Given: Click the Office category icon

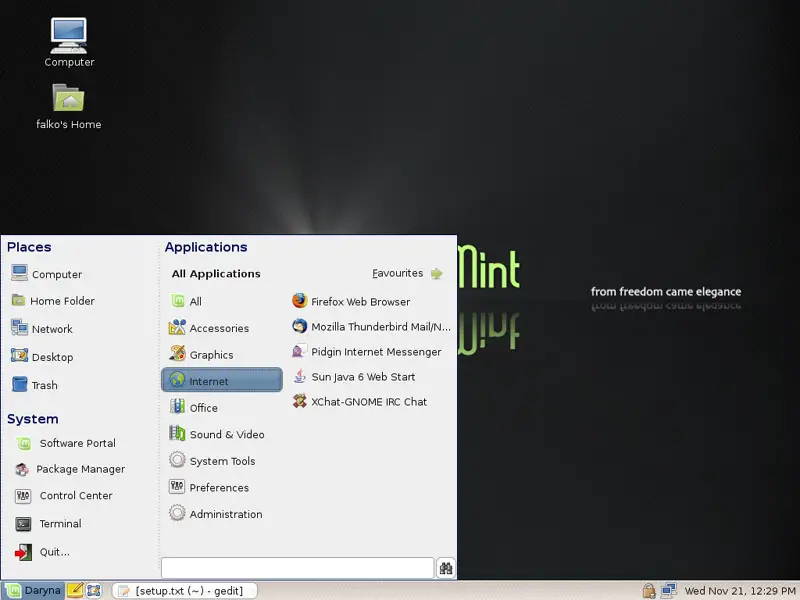Looking at the screenshot, I should pyautogui.click(x=177, y=407).
